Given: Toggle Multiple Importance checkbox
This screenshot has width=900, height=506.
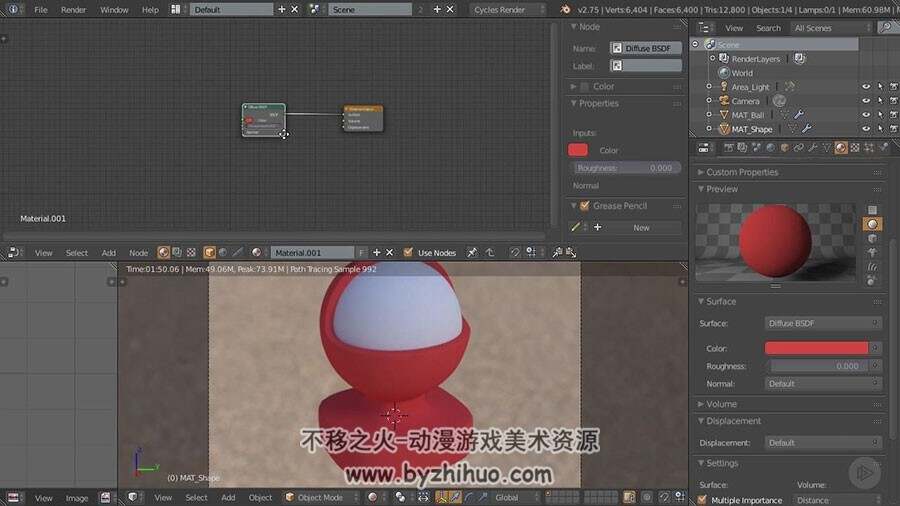Looking at the screenshot, I should (x=702, y=500).
